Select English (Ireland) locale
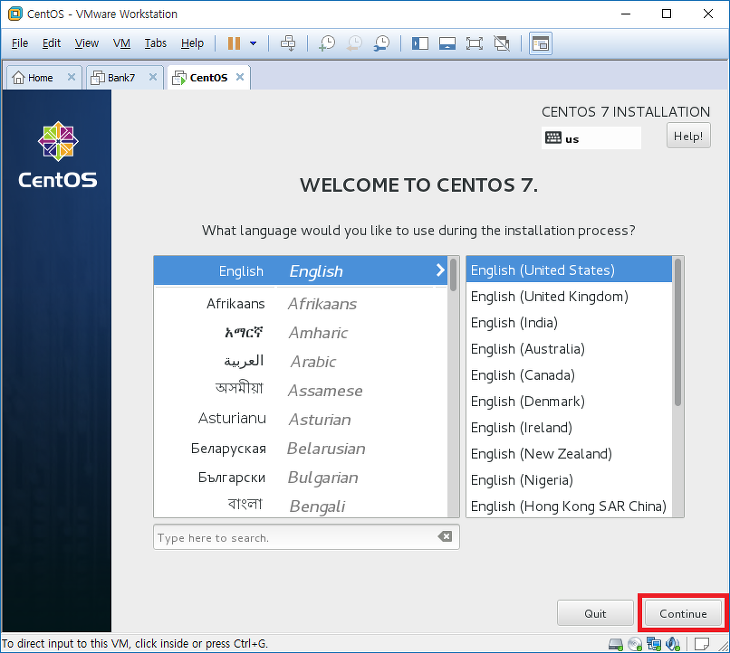Image resolution: width=730 pixels, height=653 pixels. (x=569, y=427)
